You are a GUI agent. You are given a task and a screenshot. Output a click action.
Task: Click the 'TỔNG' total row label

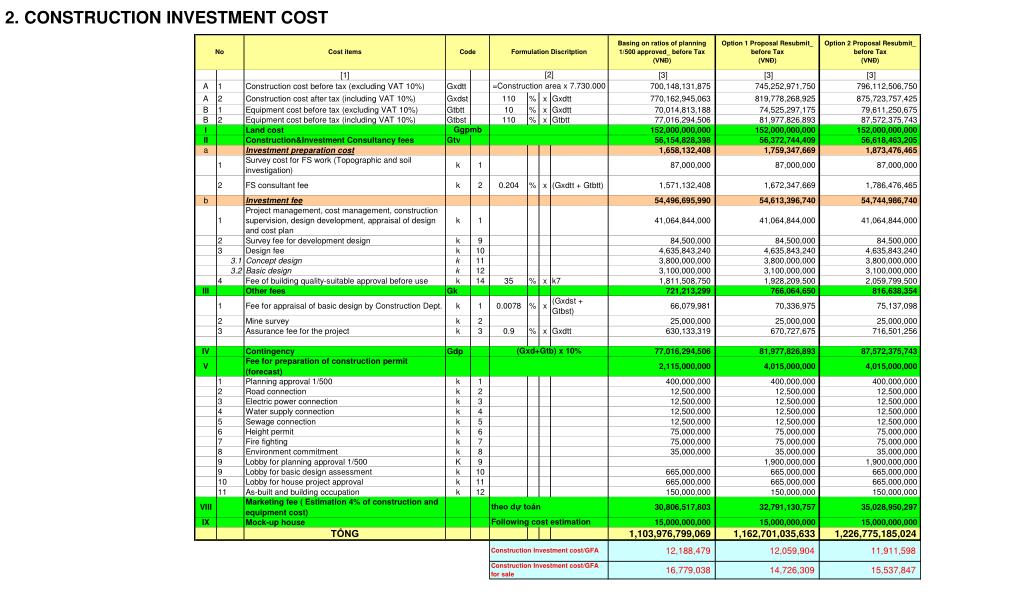coord(344,534)
